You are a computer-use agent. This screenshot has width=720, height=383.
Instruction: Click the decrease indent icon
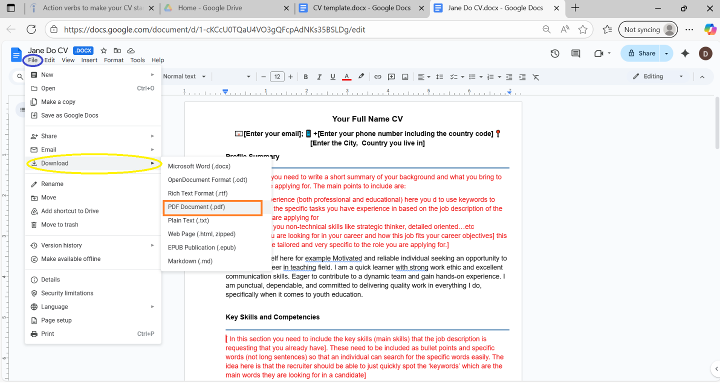[x=509, y=77]
